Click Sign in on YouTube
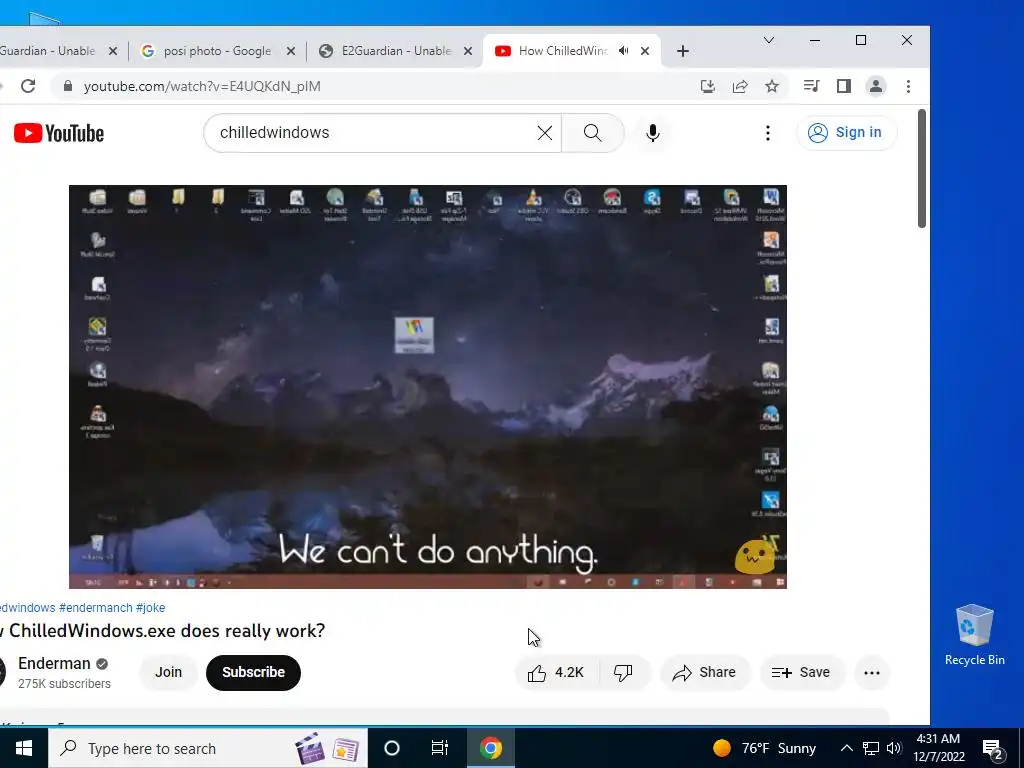This screenshot has width=1024, height=768. pyautogui.click(x=846, y=133)
